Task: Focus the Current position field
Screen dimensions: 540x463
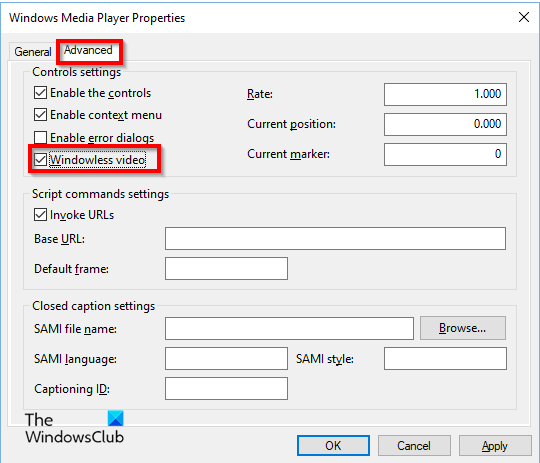Action: click(445, 124)
